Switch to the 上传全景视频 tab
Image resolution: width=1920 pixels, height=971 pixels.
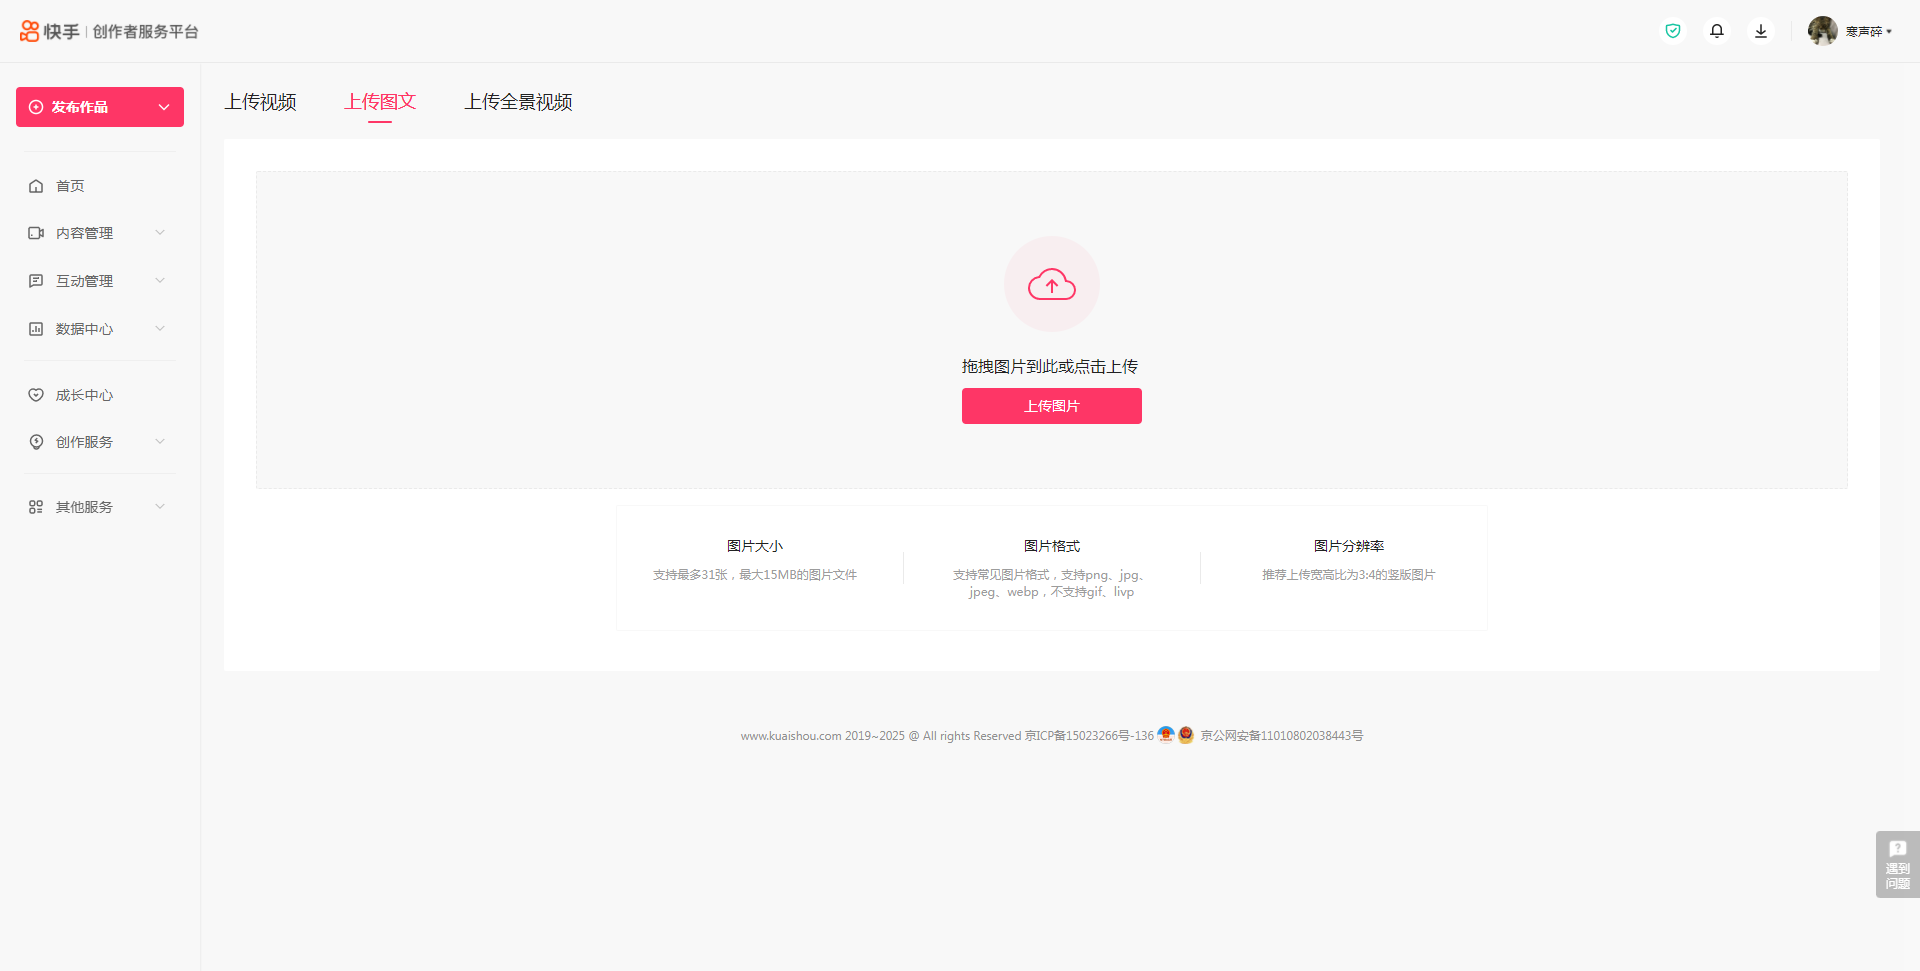[518, 102]
